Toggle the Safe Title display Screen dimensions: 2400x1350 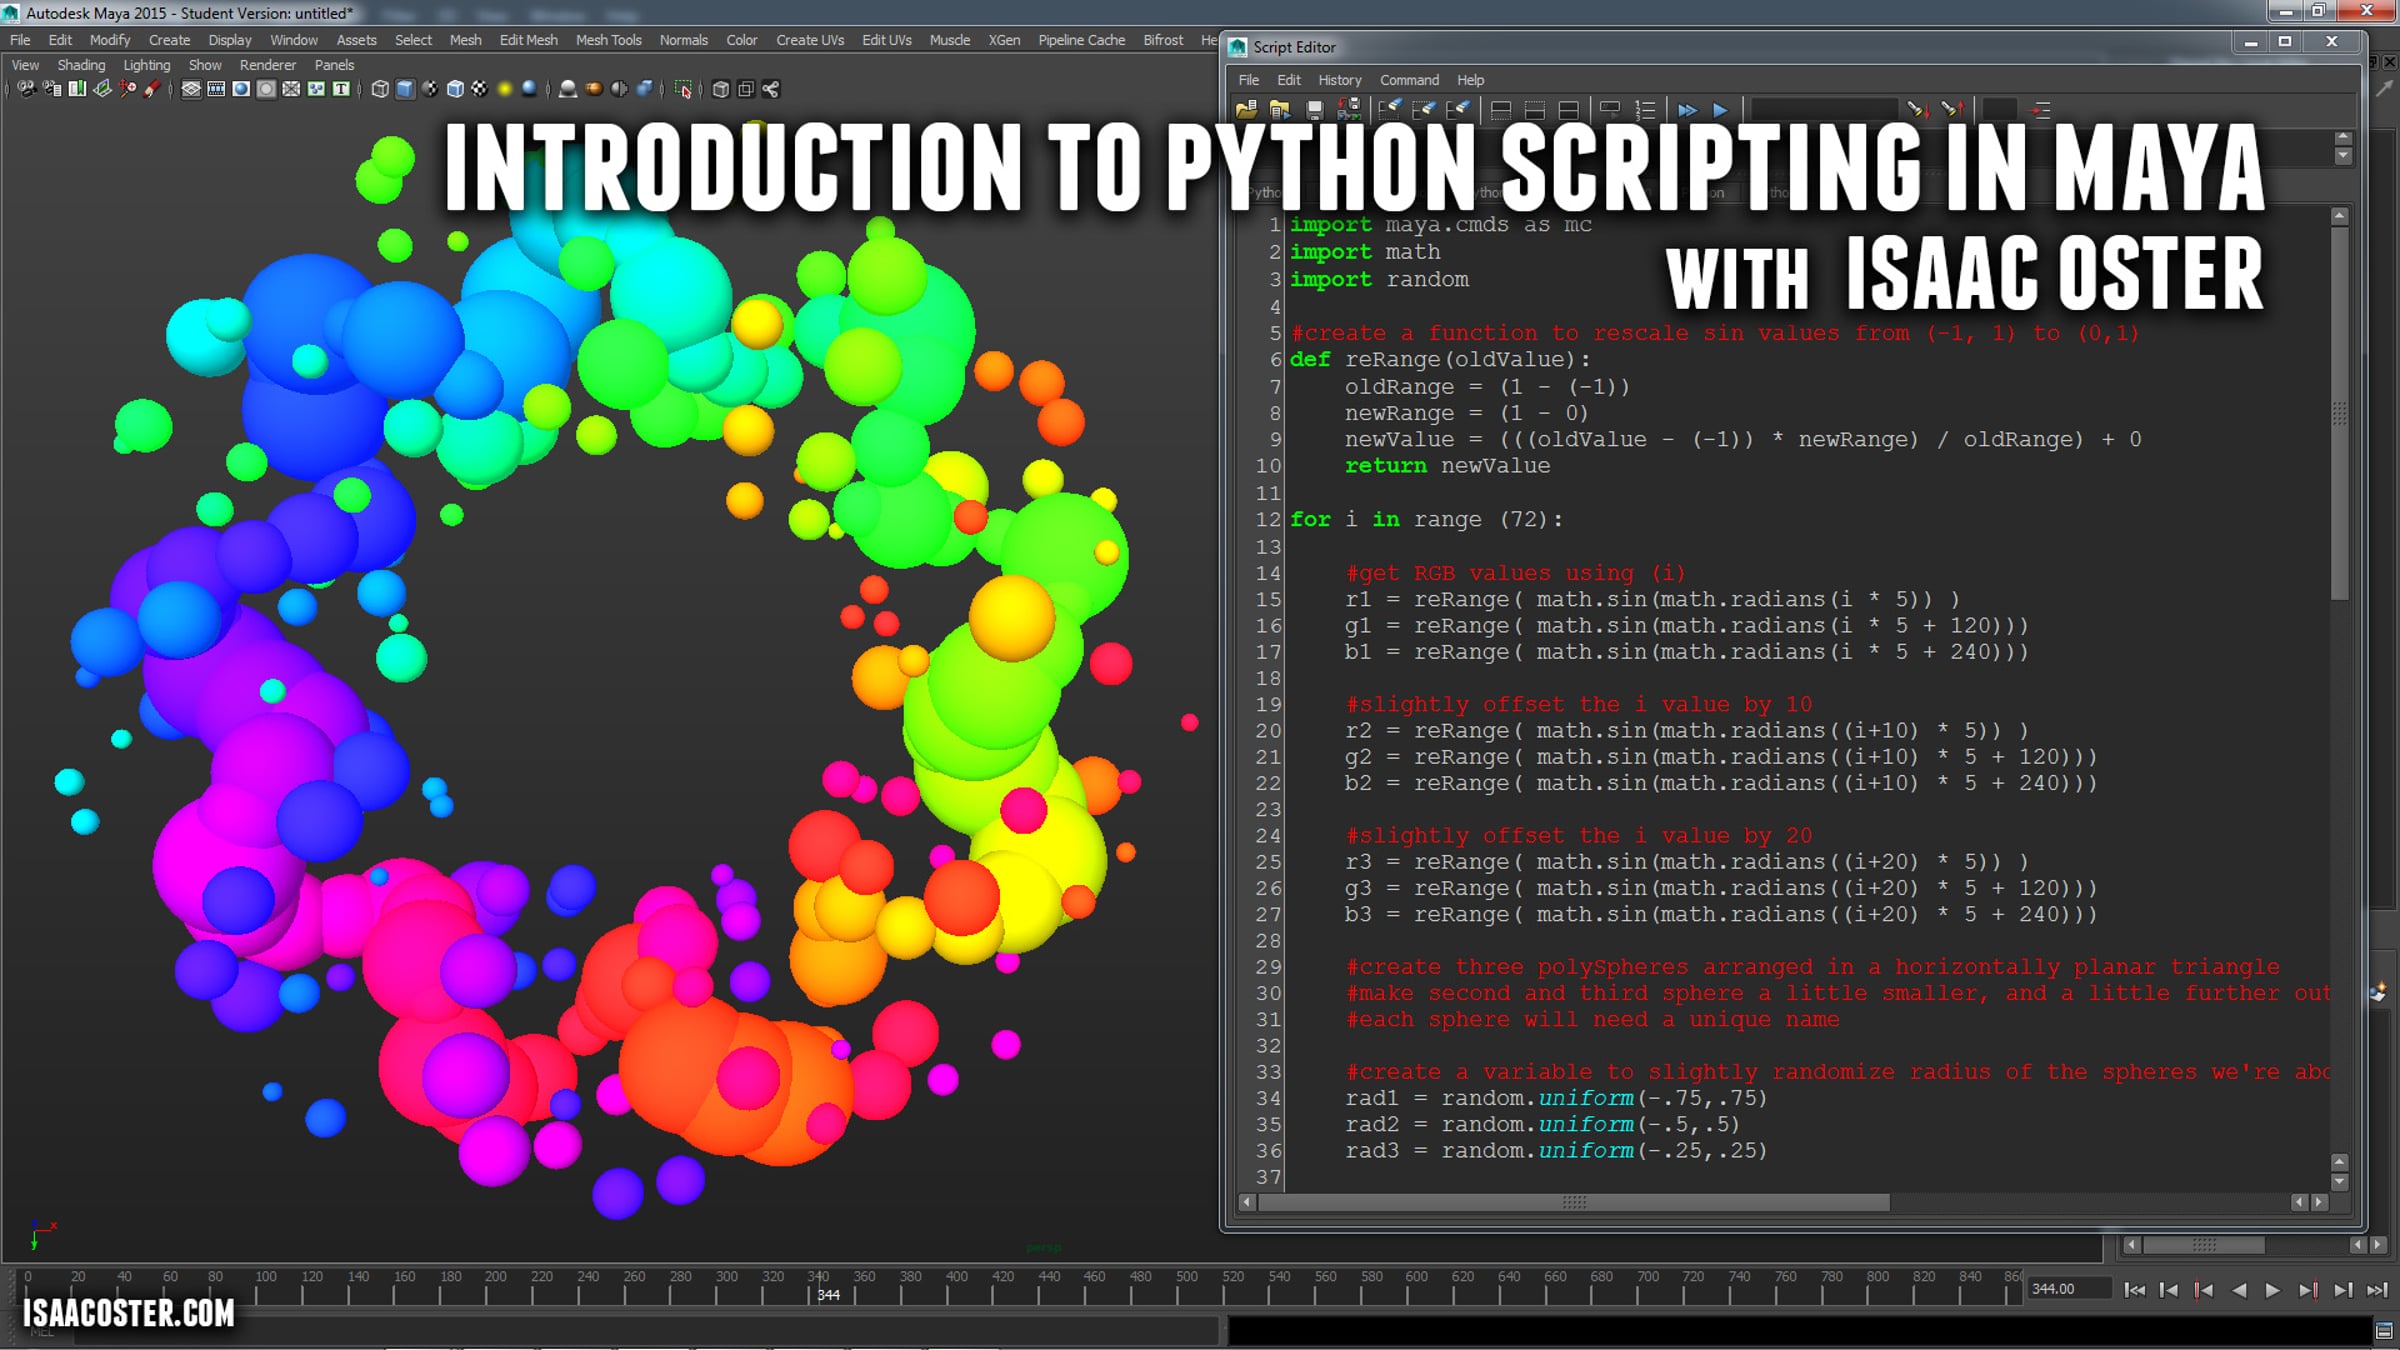click(x=341, y=90)
